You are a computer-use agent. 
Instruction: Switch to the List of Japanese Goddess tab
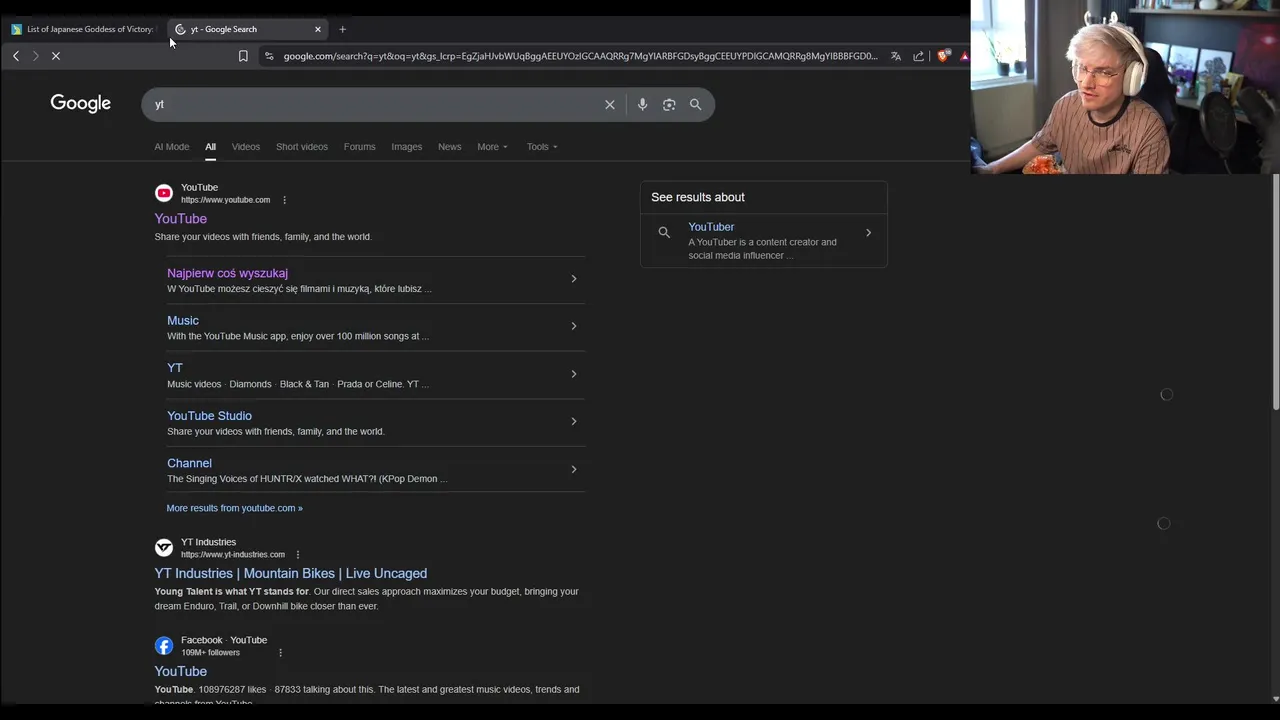pyautogui.click(x=82, y=29)
